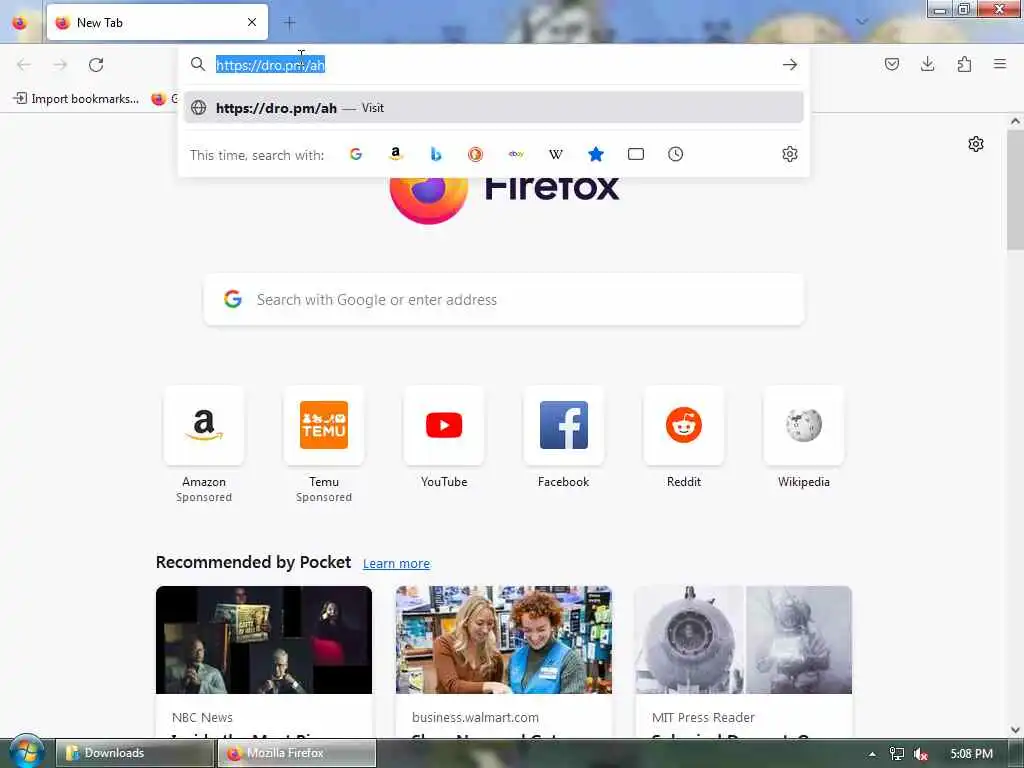Viewport: 1024px width, 768px height.
Task: Open the list all tabs chevron
Action: 862,22
